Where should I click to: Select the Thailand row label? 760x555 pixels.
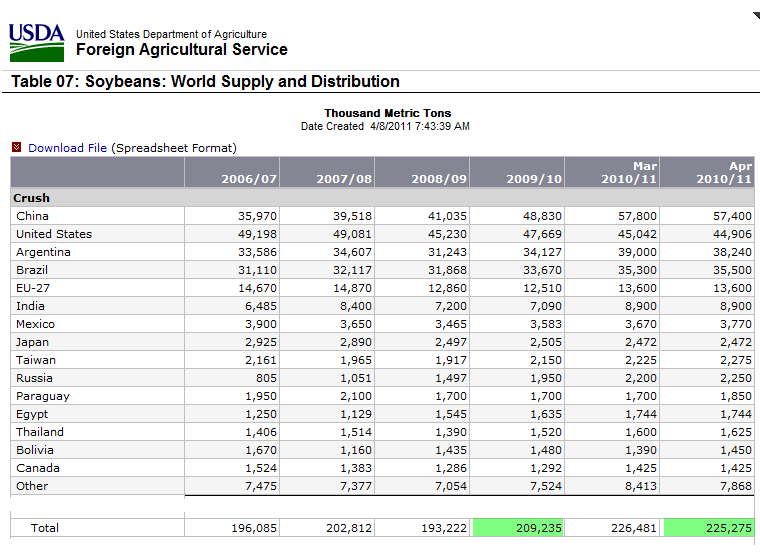coord(40,432)
